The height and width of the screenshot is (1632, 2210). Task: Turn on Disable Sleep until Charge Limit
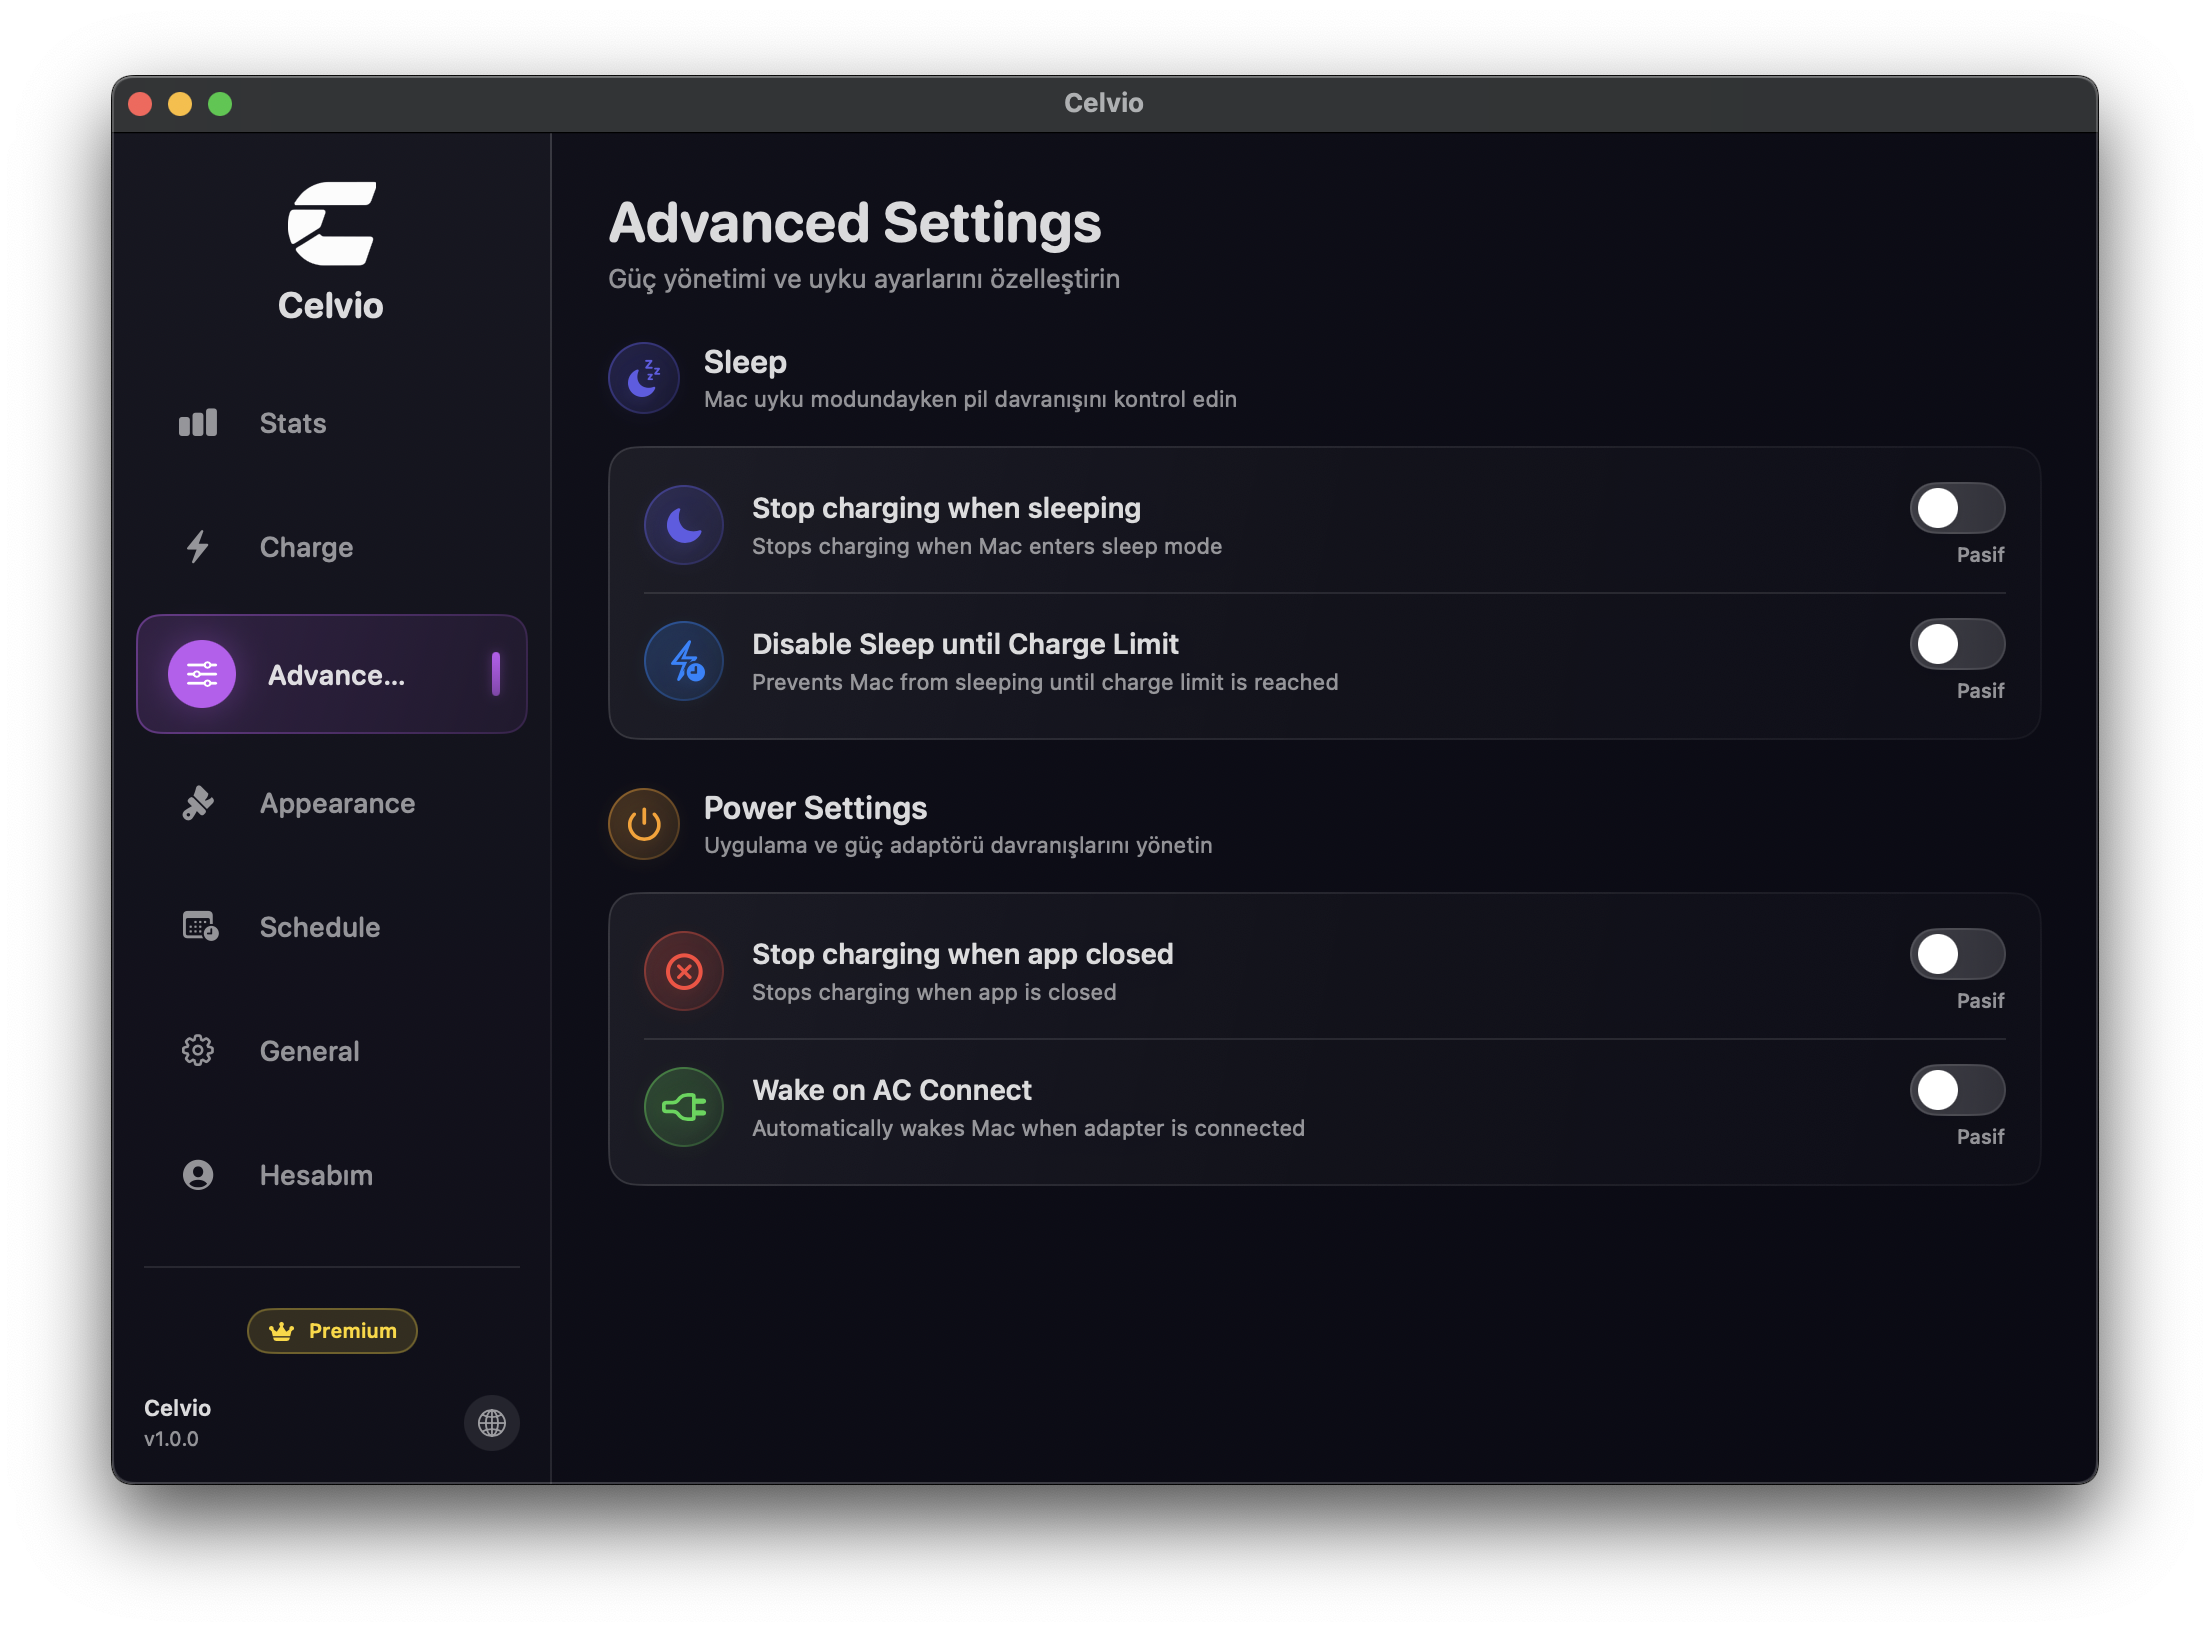coord(1957,644)
